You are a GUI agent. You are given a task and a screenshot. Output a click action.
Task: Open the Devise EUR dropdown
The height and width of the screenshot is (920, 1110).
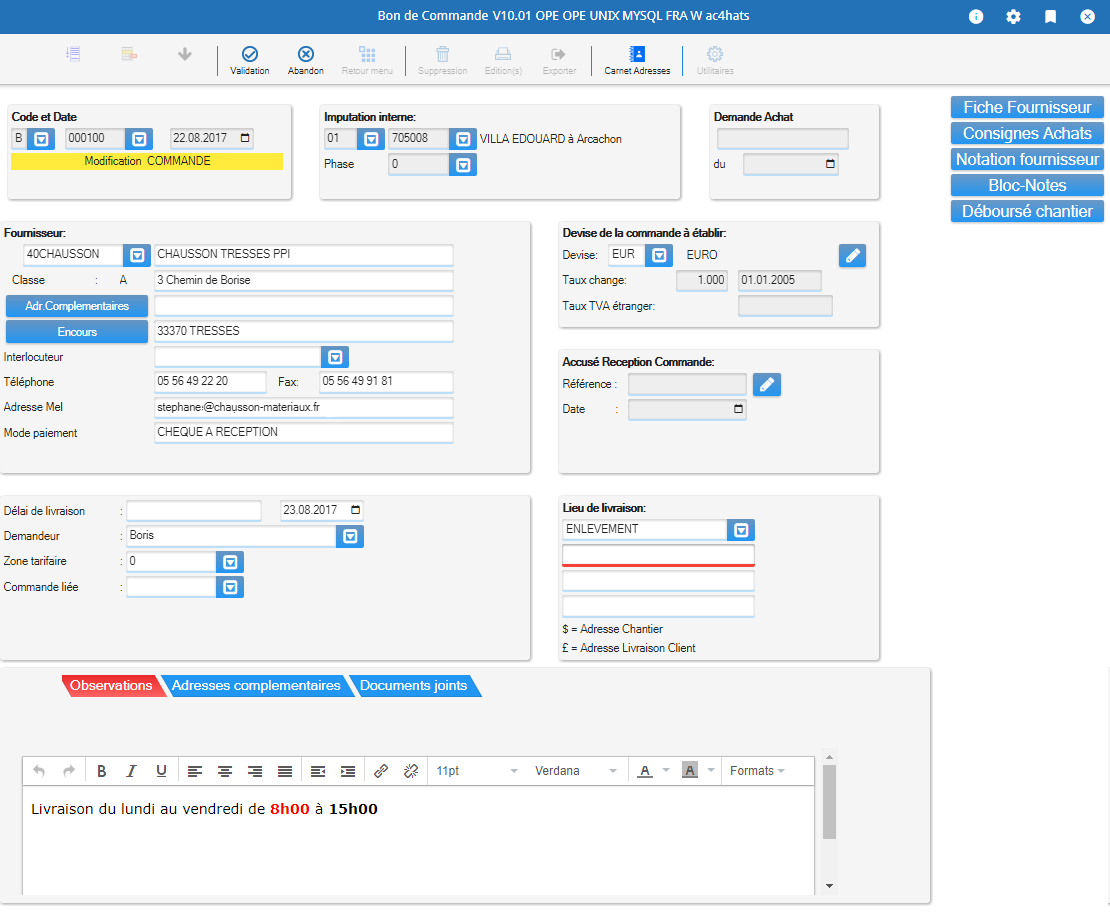pos(658,255)
